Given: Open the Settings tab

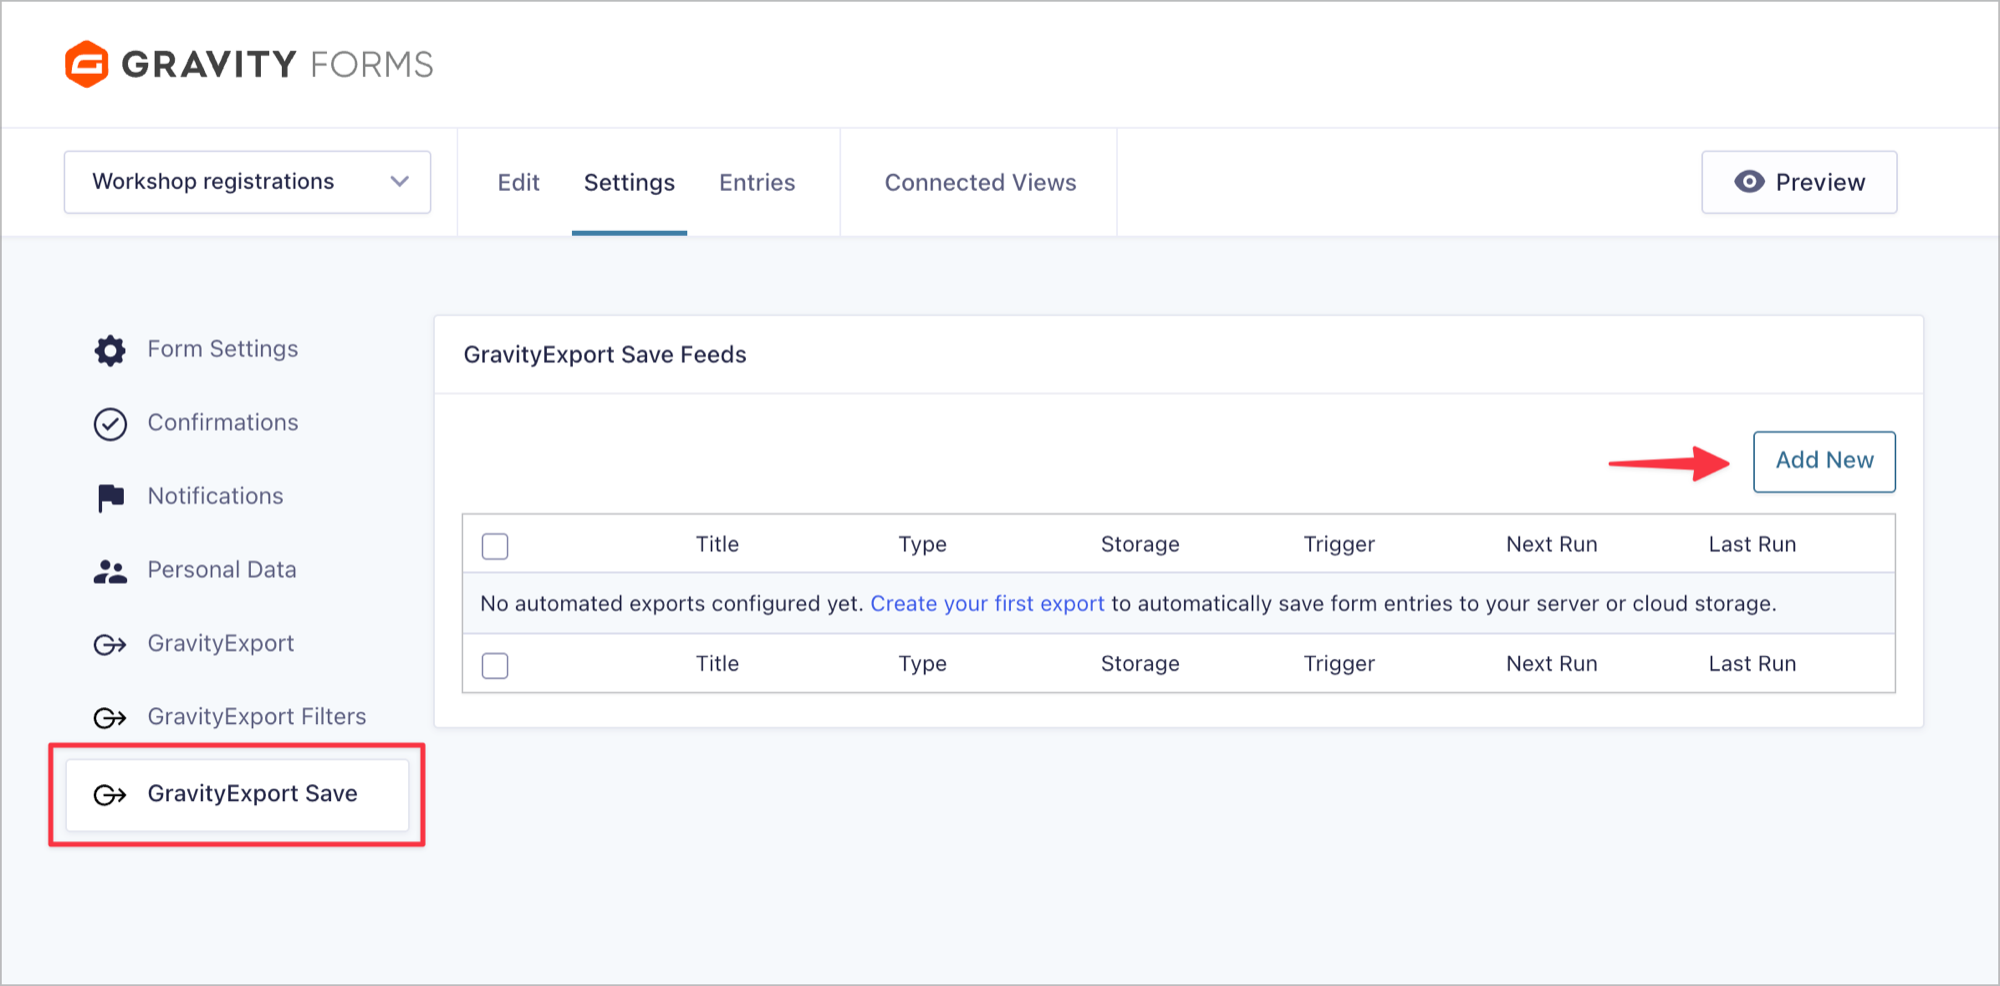Looking at the screenshot, I should [x=629, y=182].
